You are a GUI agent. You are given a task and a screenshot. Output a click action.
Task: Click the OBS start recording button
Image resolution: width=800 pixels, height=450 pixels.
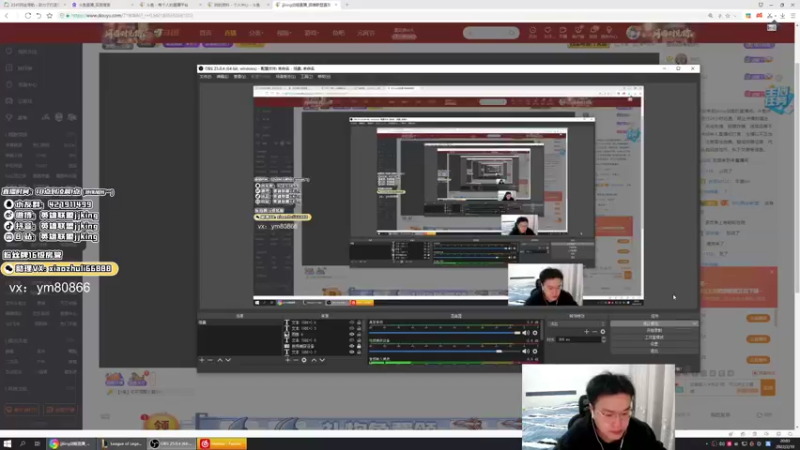[654, 331]
